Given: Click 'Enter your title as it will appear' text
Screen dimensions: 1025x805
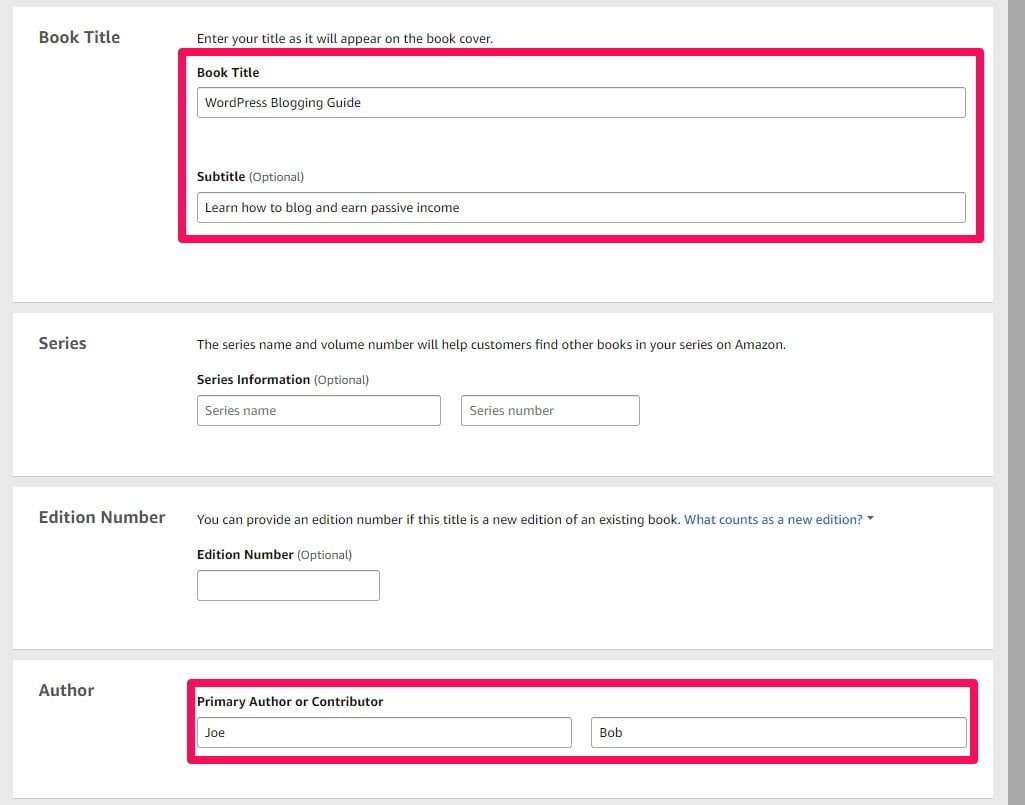Looking at the screenshot, I should (x=344, y=39).
